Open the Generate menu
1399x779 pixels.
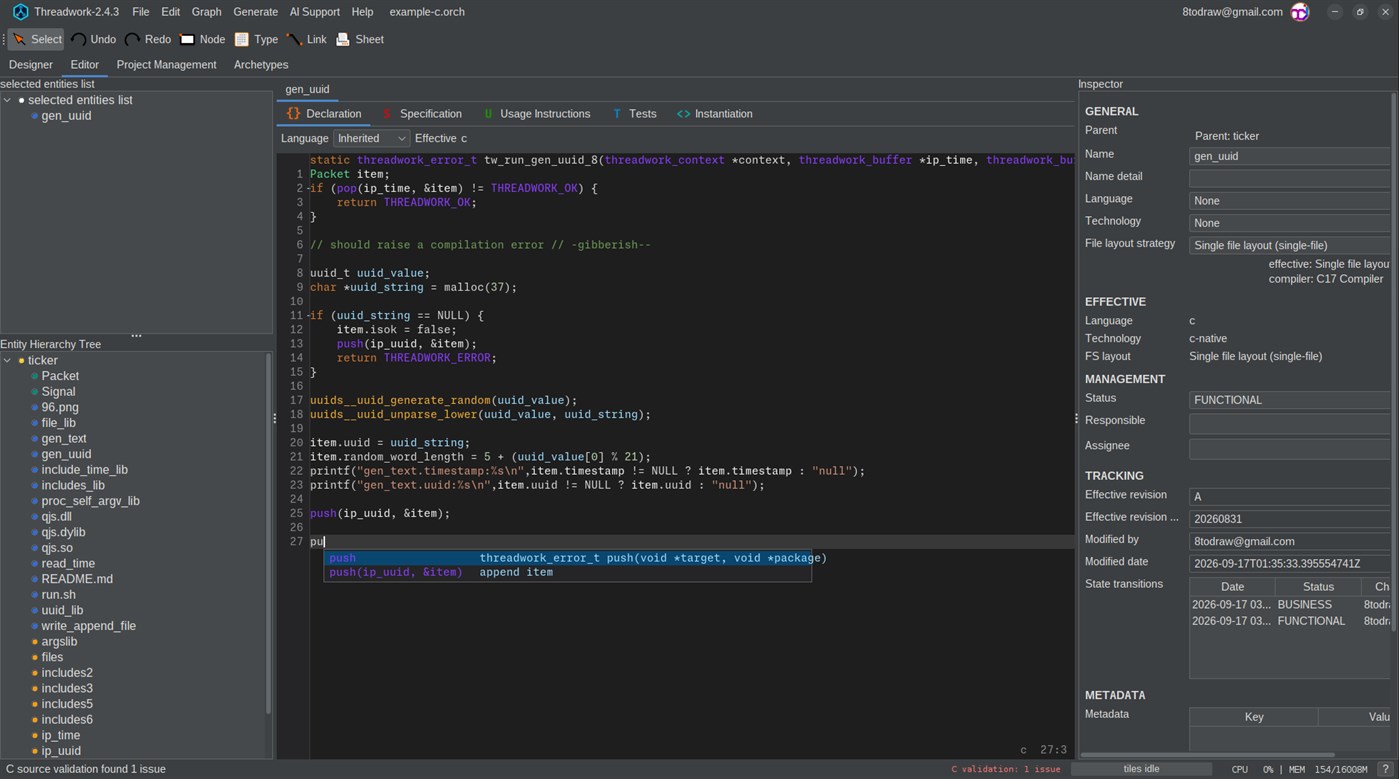[255, 12]
